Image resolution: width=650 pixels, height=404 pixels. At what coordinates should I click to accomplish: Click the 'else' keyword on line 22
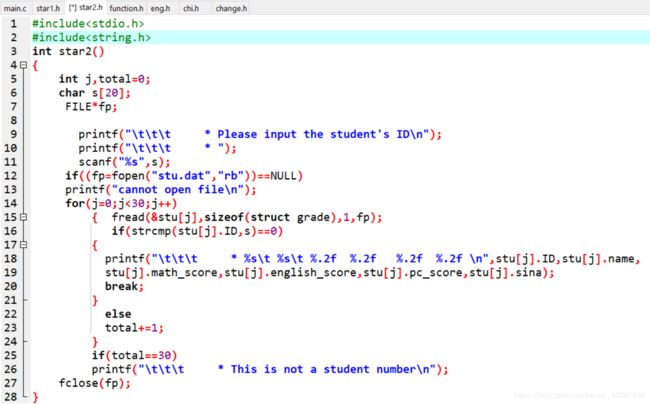pyautogui.click(x=118, y=314)
